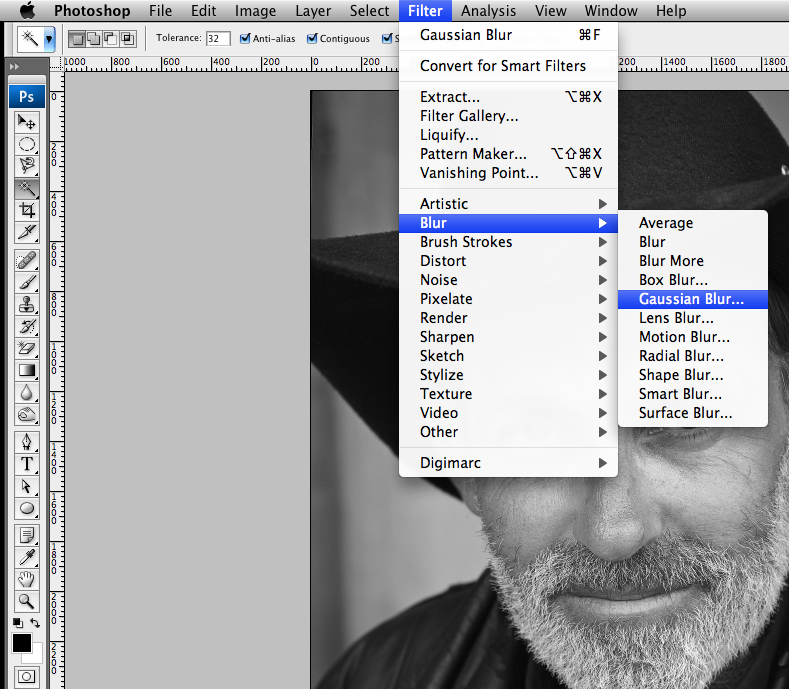Click the Tolerance input field
789x689 pixels.
218,38
